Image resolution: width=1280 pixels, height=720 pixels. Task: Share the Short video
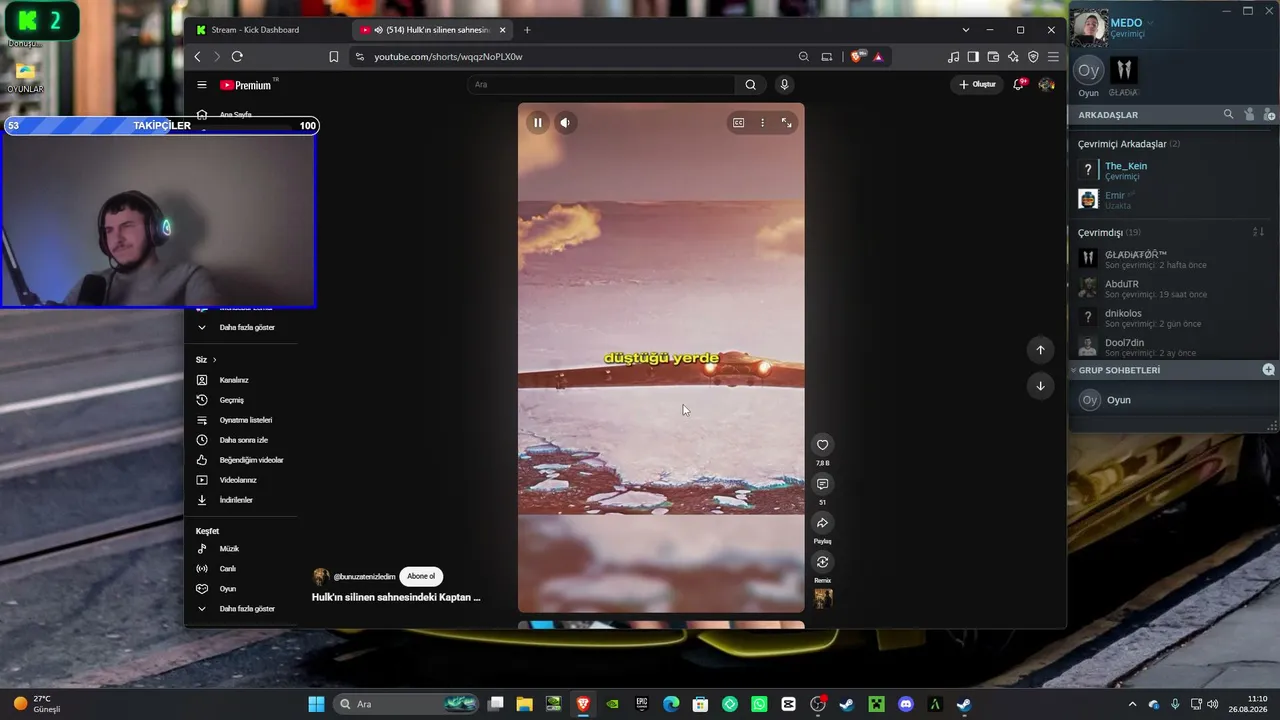click(822, 523)
